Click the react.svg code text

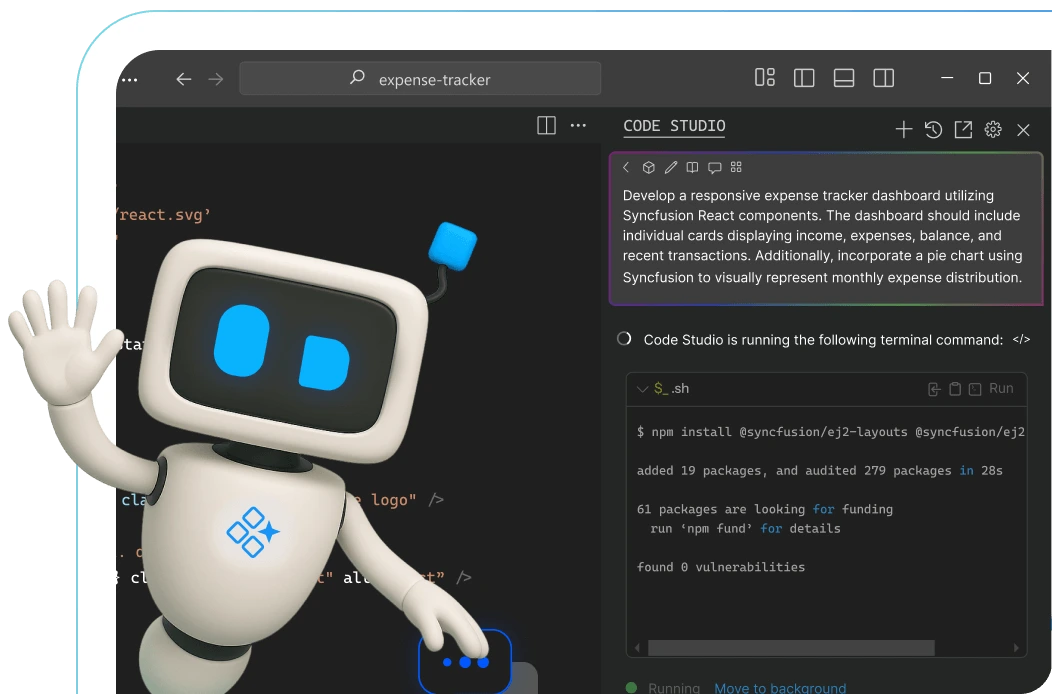tap(164, 215)
